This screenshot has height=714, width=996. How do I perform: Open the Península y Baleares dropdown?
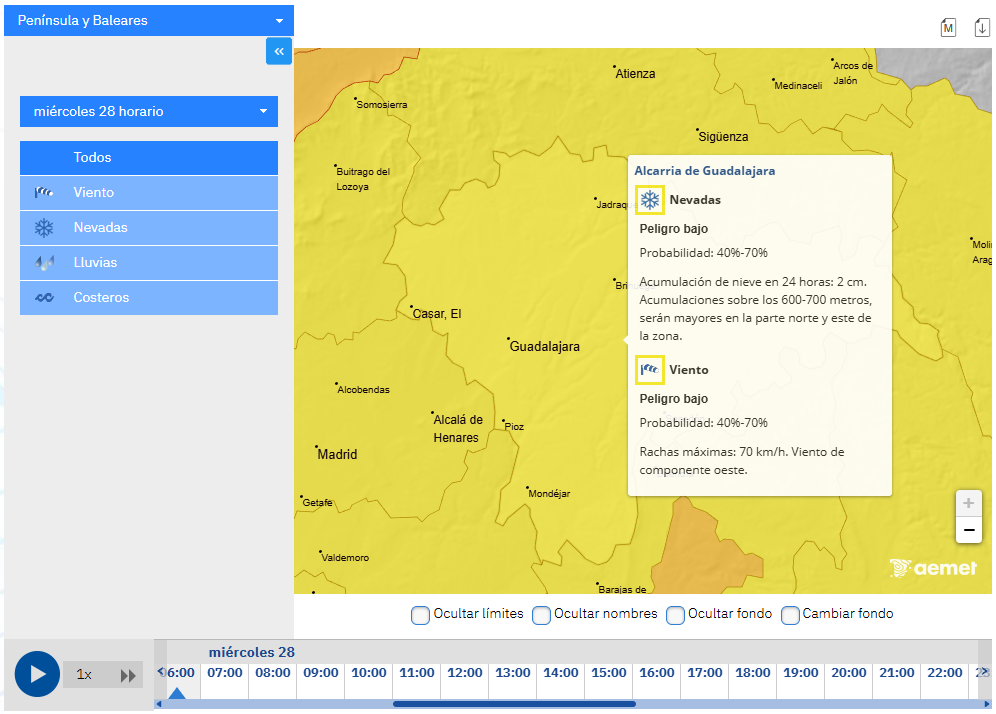tap(149, 20)
